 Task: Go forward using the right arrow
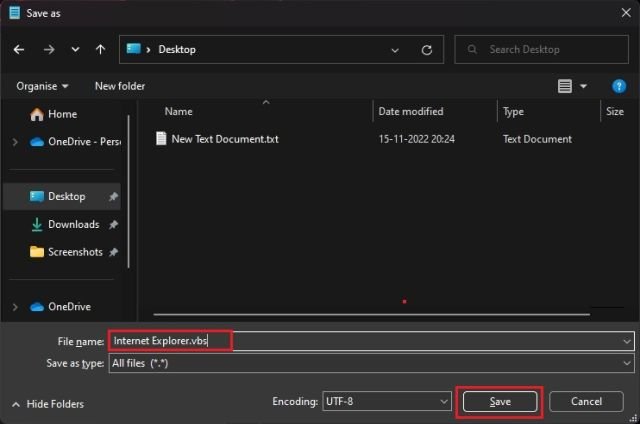pos(49,50)
